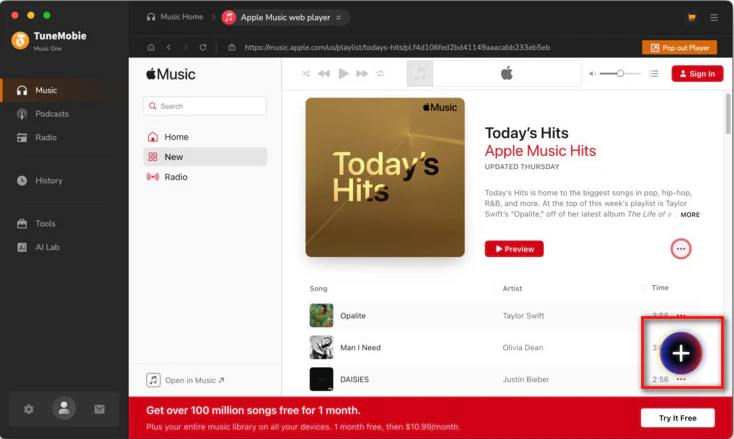Skip to previous track
Viewport: 734px width, 439px height.
click(x=324, y=73)
